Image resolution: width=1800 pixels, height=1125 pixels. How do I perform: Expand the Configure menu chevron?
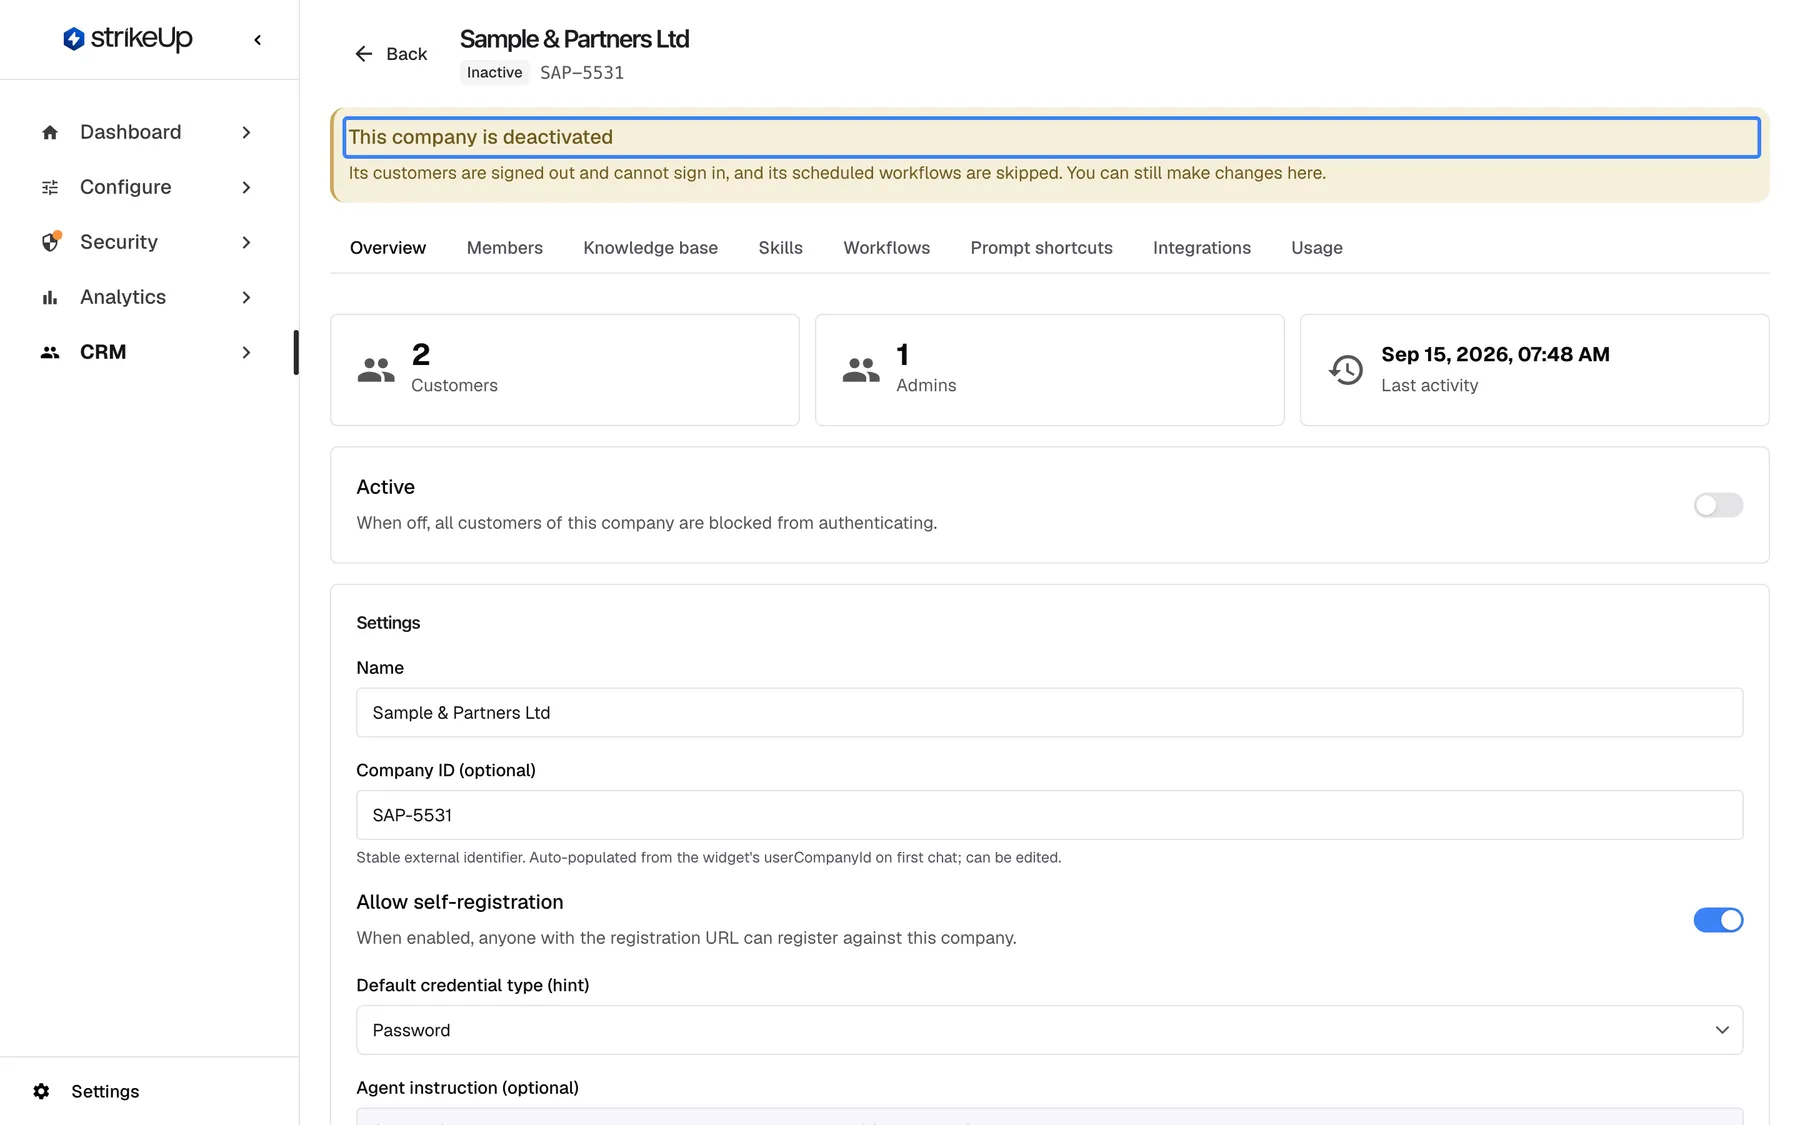tap(246, 187)
